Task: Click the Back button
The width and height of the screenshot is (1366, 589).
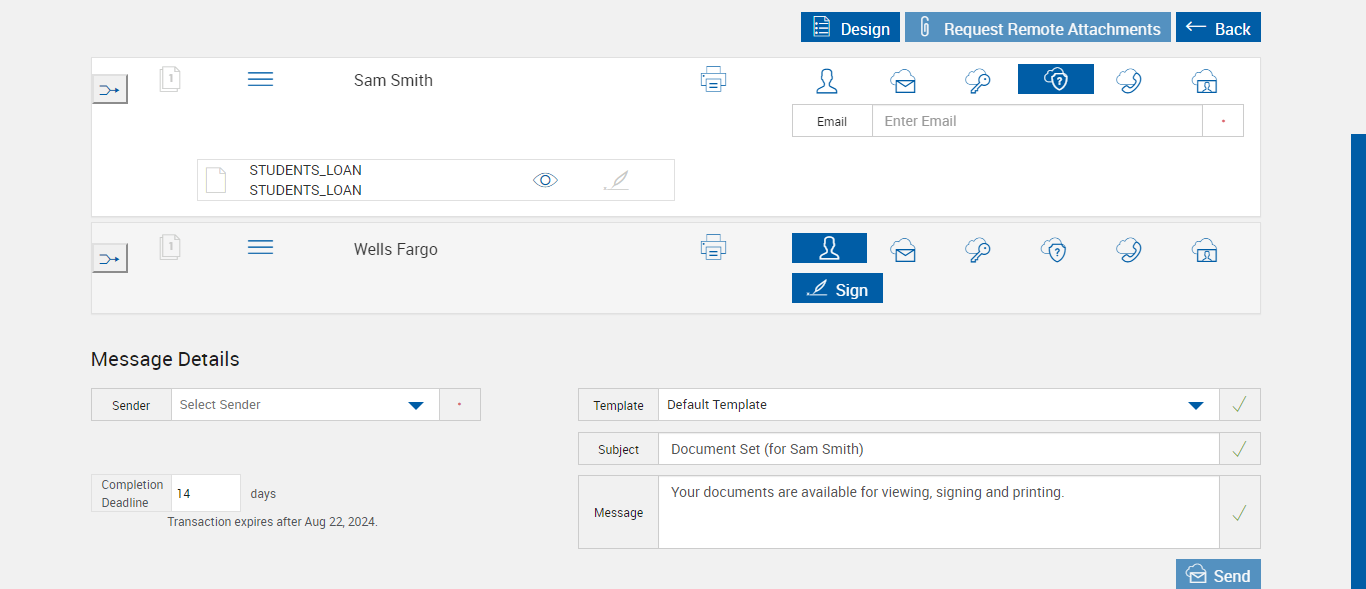Action: pyautogui.click(x=1218, y=28)
